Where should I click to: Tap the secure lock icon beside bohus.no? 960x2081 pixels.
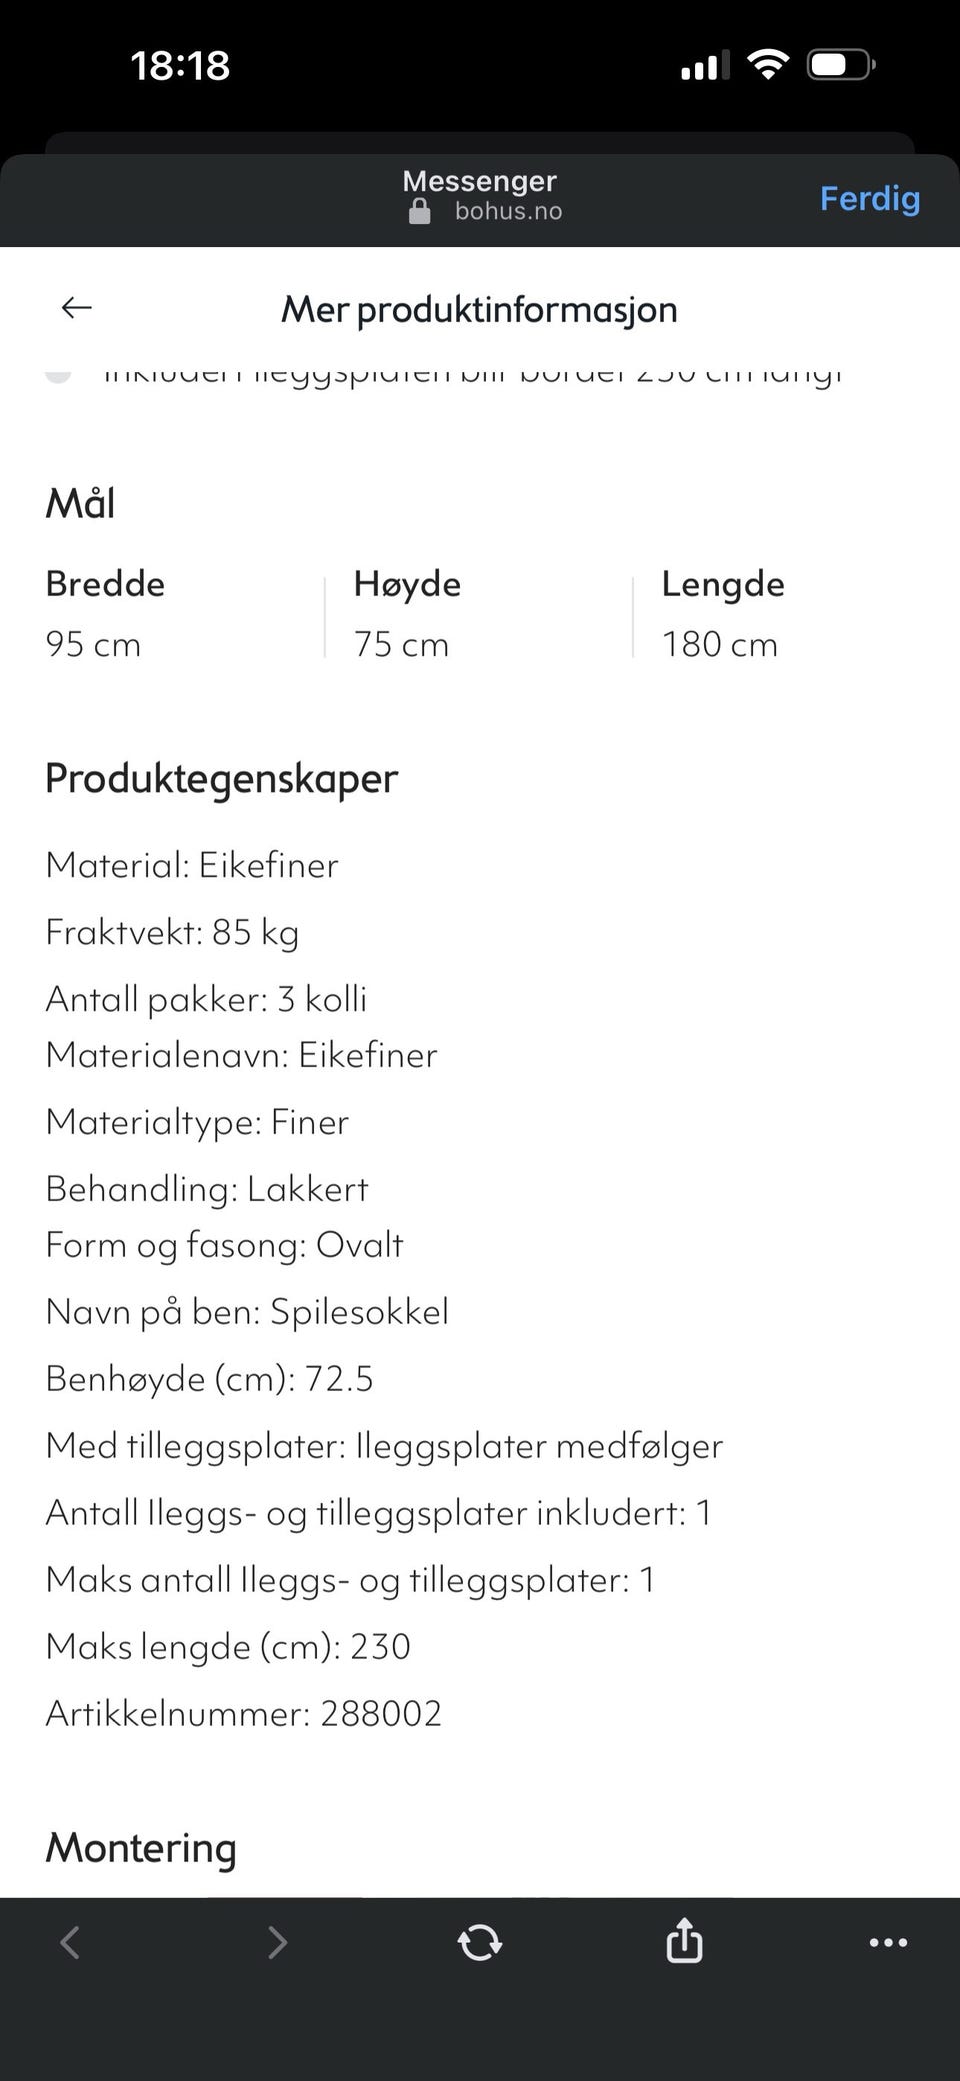click(420, 210)
